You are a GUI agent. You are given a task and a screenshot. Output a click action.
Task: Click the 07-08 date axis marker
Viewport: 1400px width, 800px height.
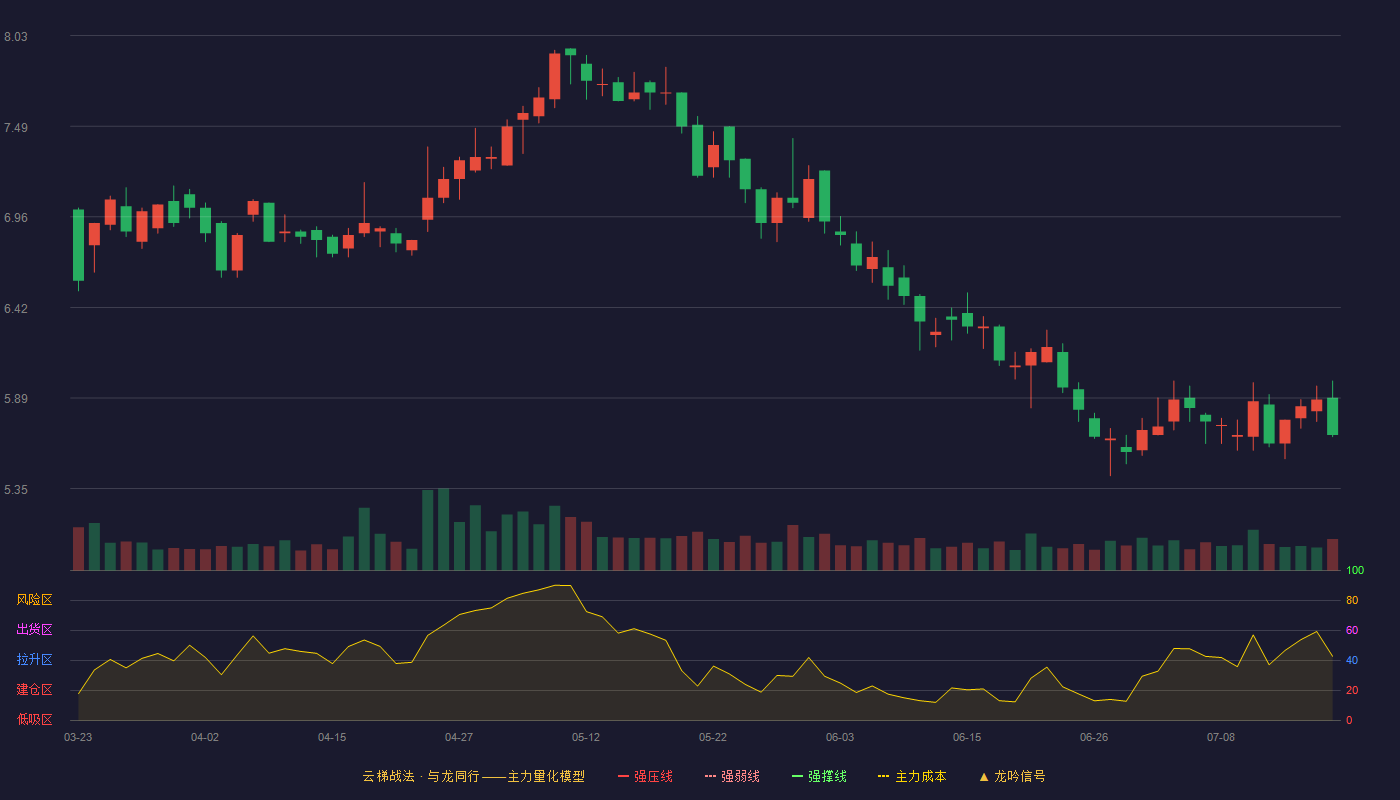click(1221, 737)
